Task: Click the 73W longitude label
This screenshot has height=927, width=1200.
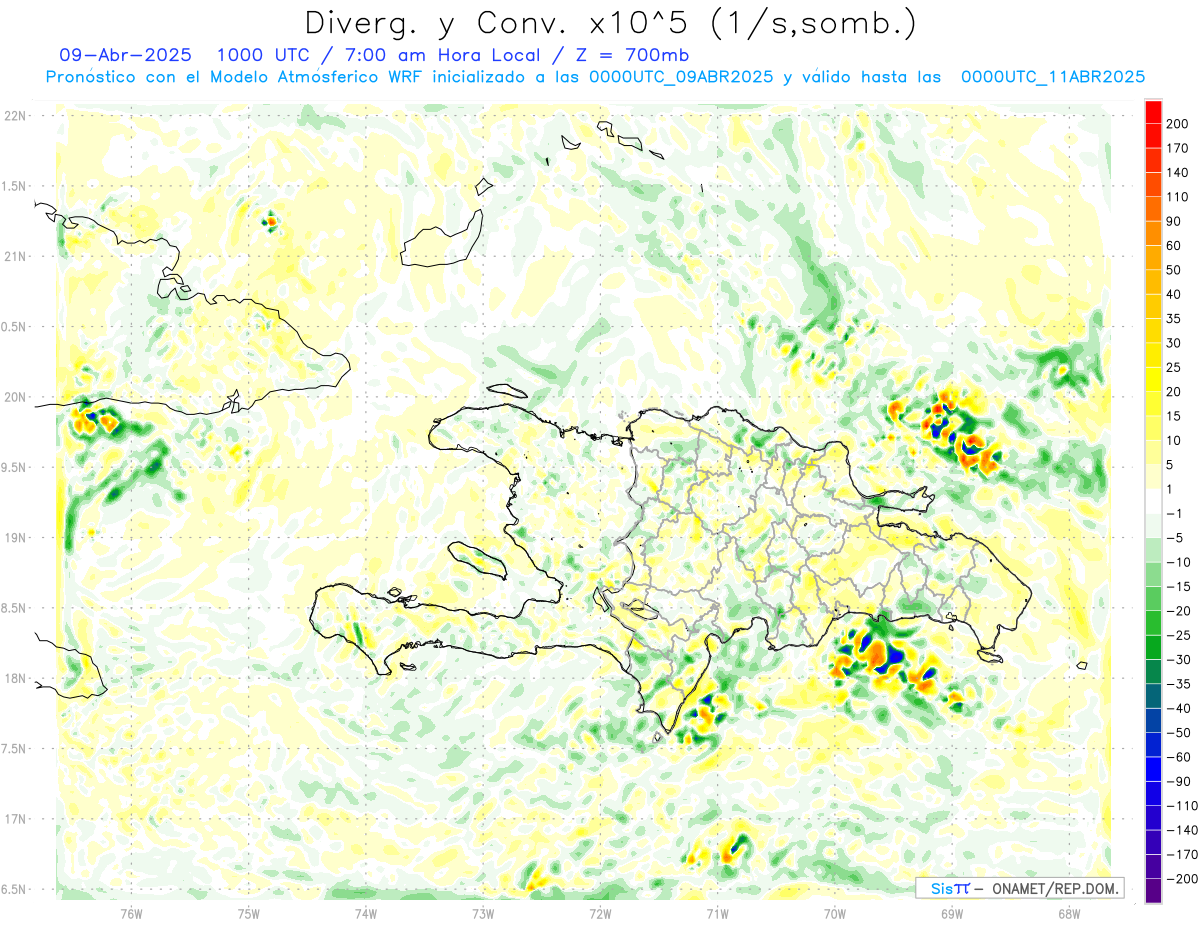Action: pyautogui.click(x=482, y=913)
